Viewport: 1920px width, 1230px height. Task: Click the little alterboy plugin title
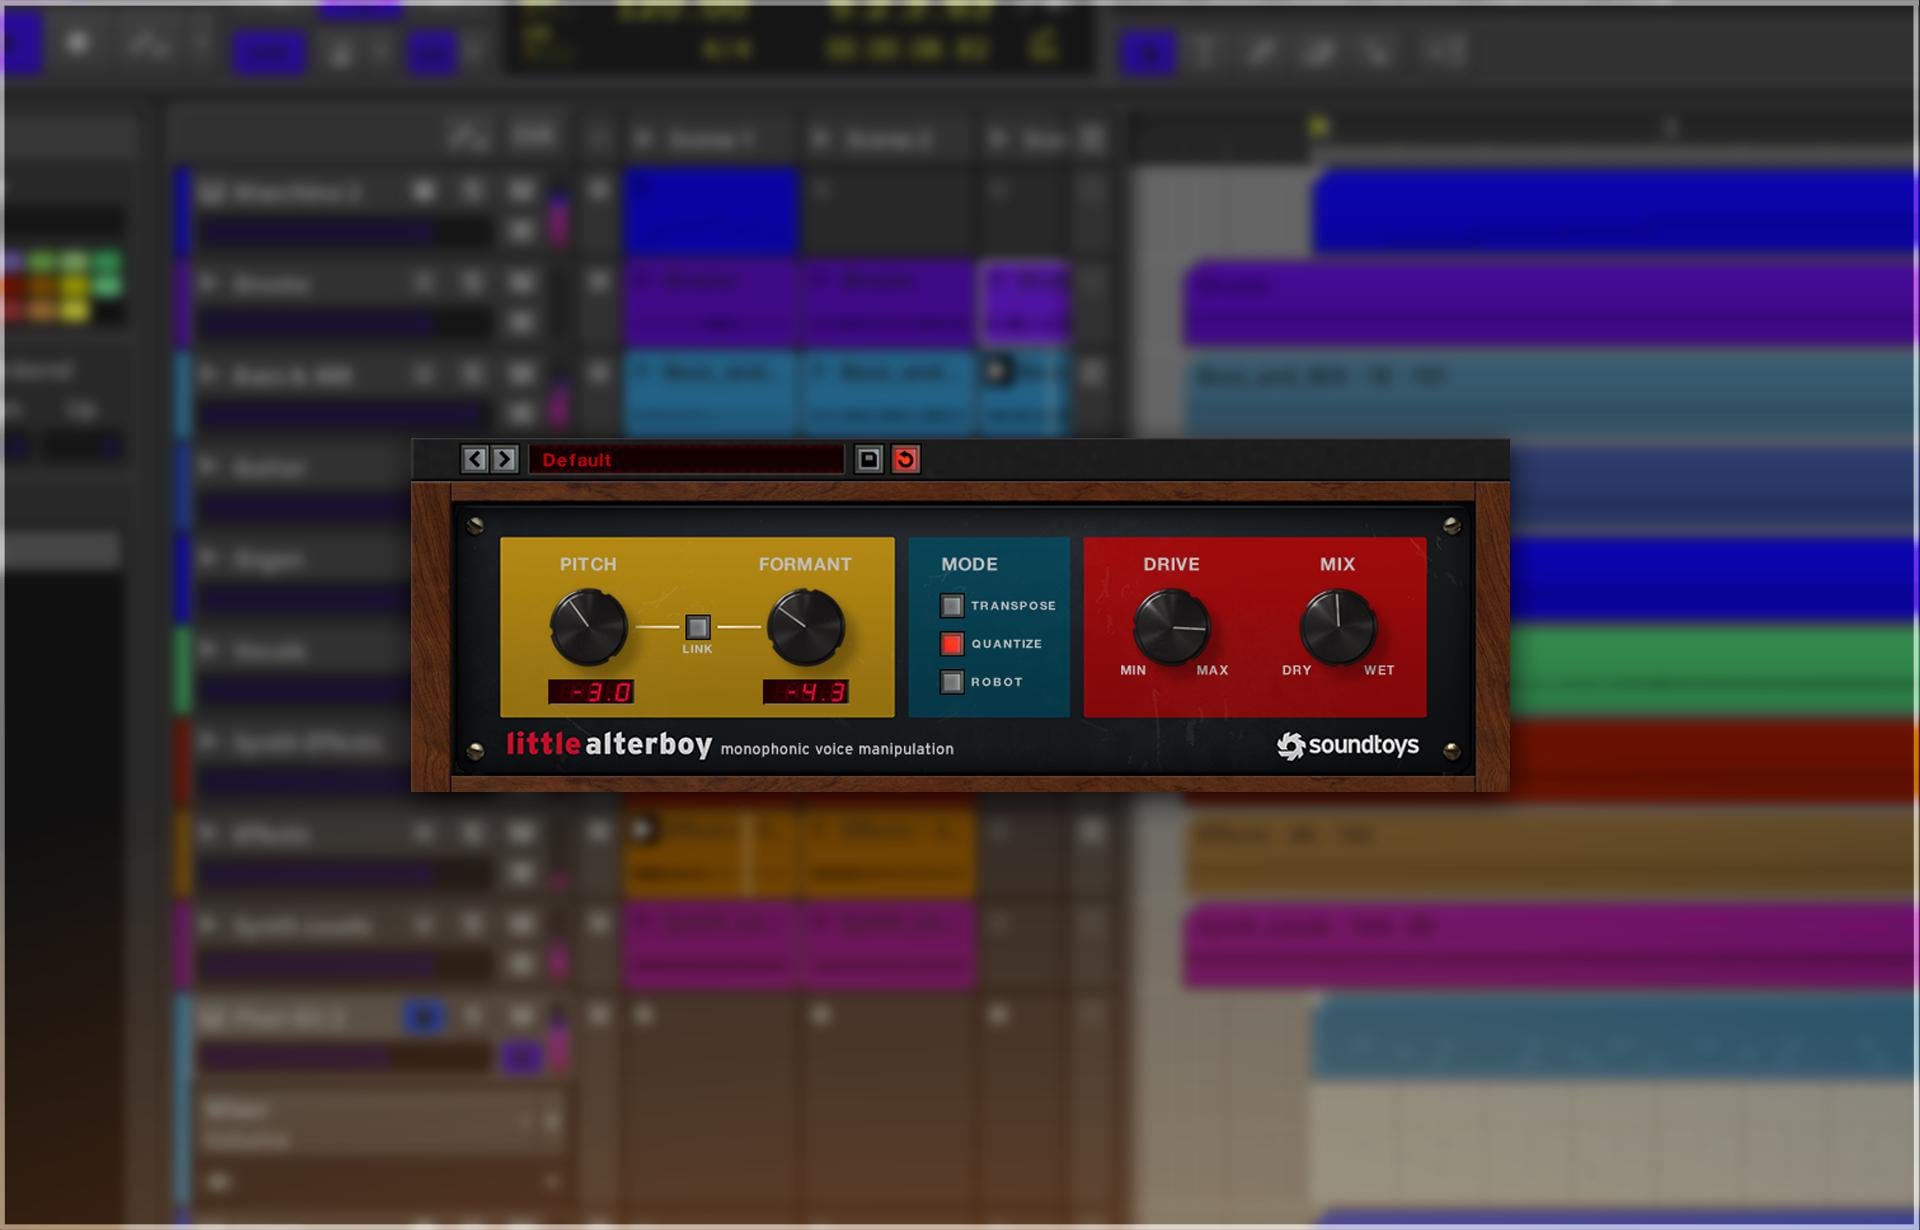[x=609, y=744]
